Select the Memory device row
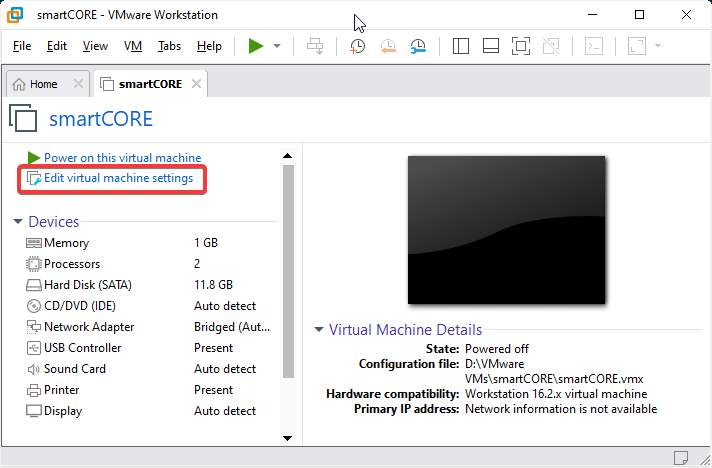 [148, 243]
